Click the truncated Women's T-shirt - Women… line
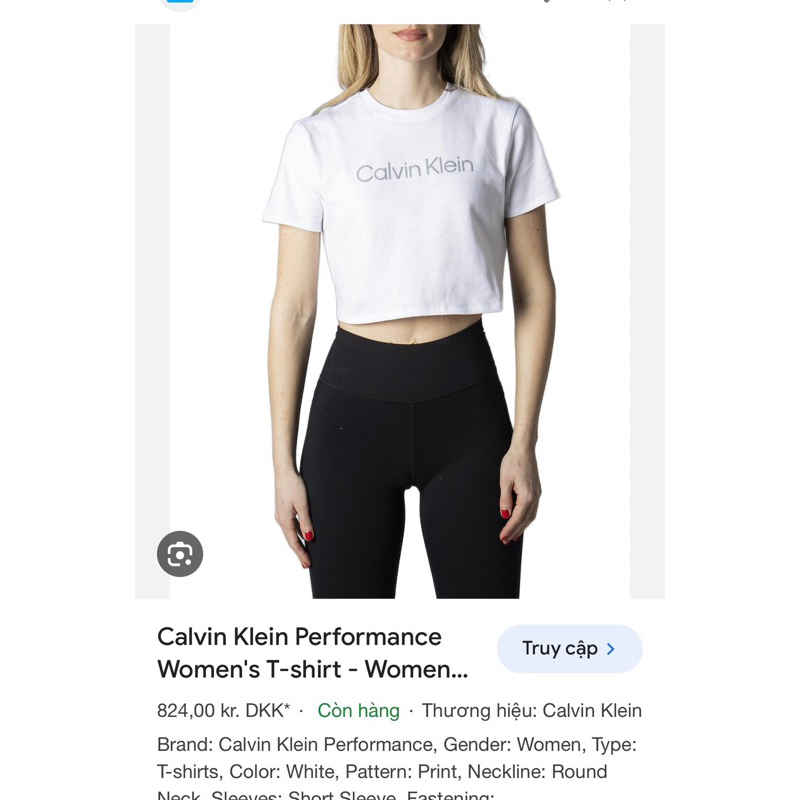This screenshot has height=800, width=800. point(312,669)
